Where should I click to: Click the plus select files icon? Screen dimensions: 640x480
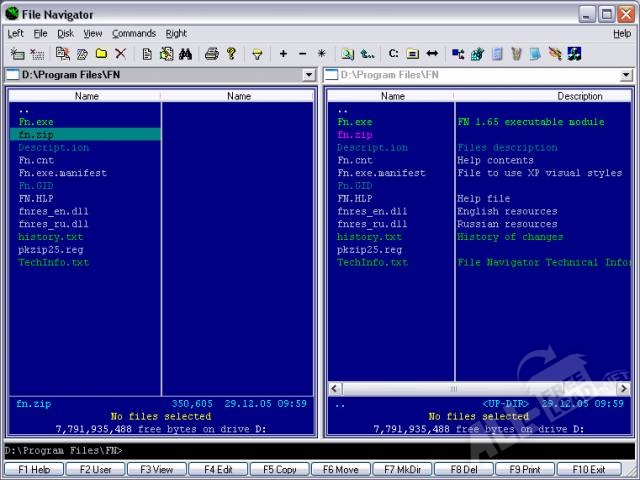tap(283, 54)
